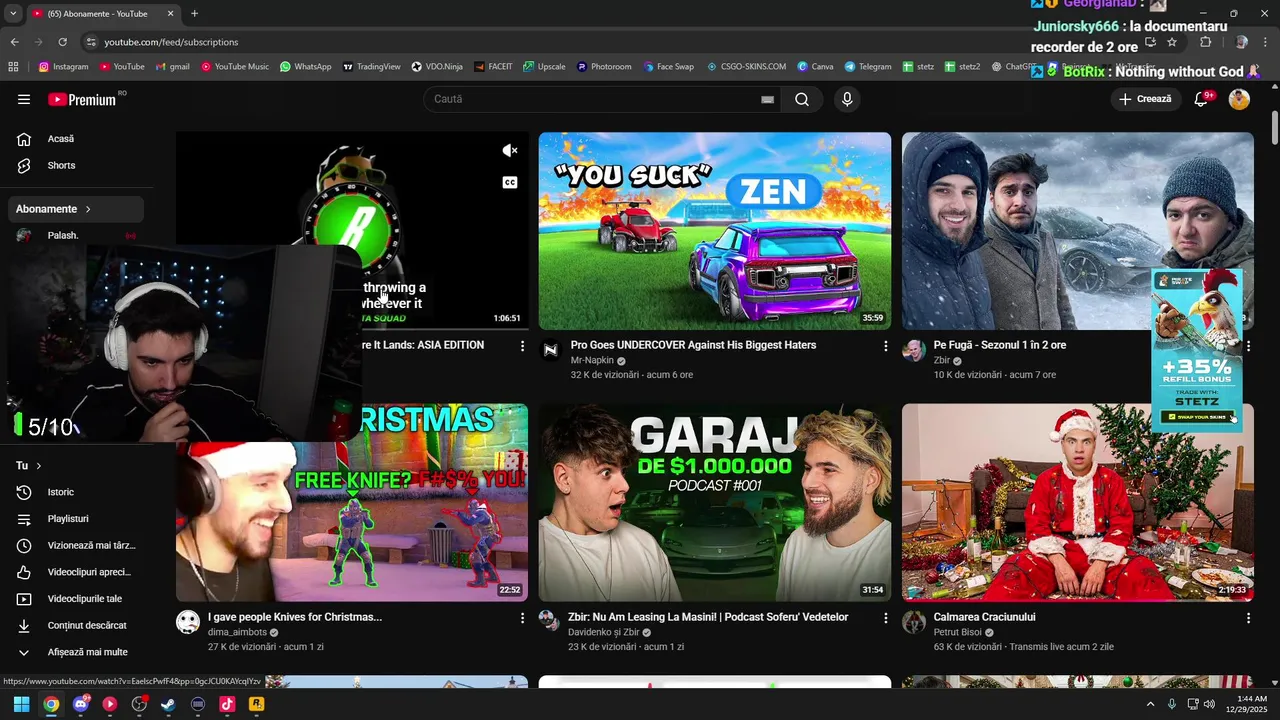Open the dima_aimbots channel link

237,632
